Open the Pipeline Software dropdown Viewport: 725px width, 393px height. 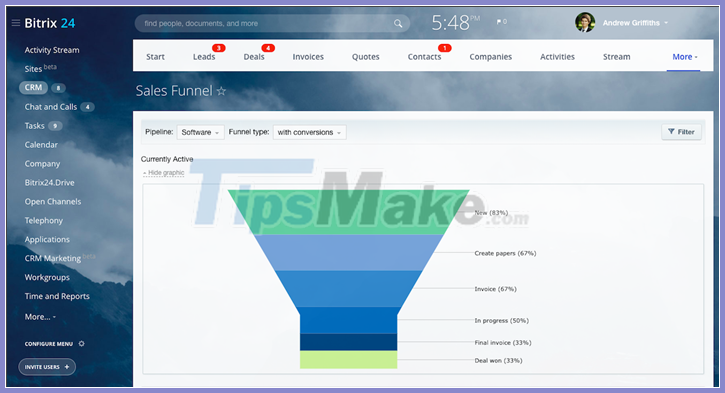200,132
